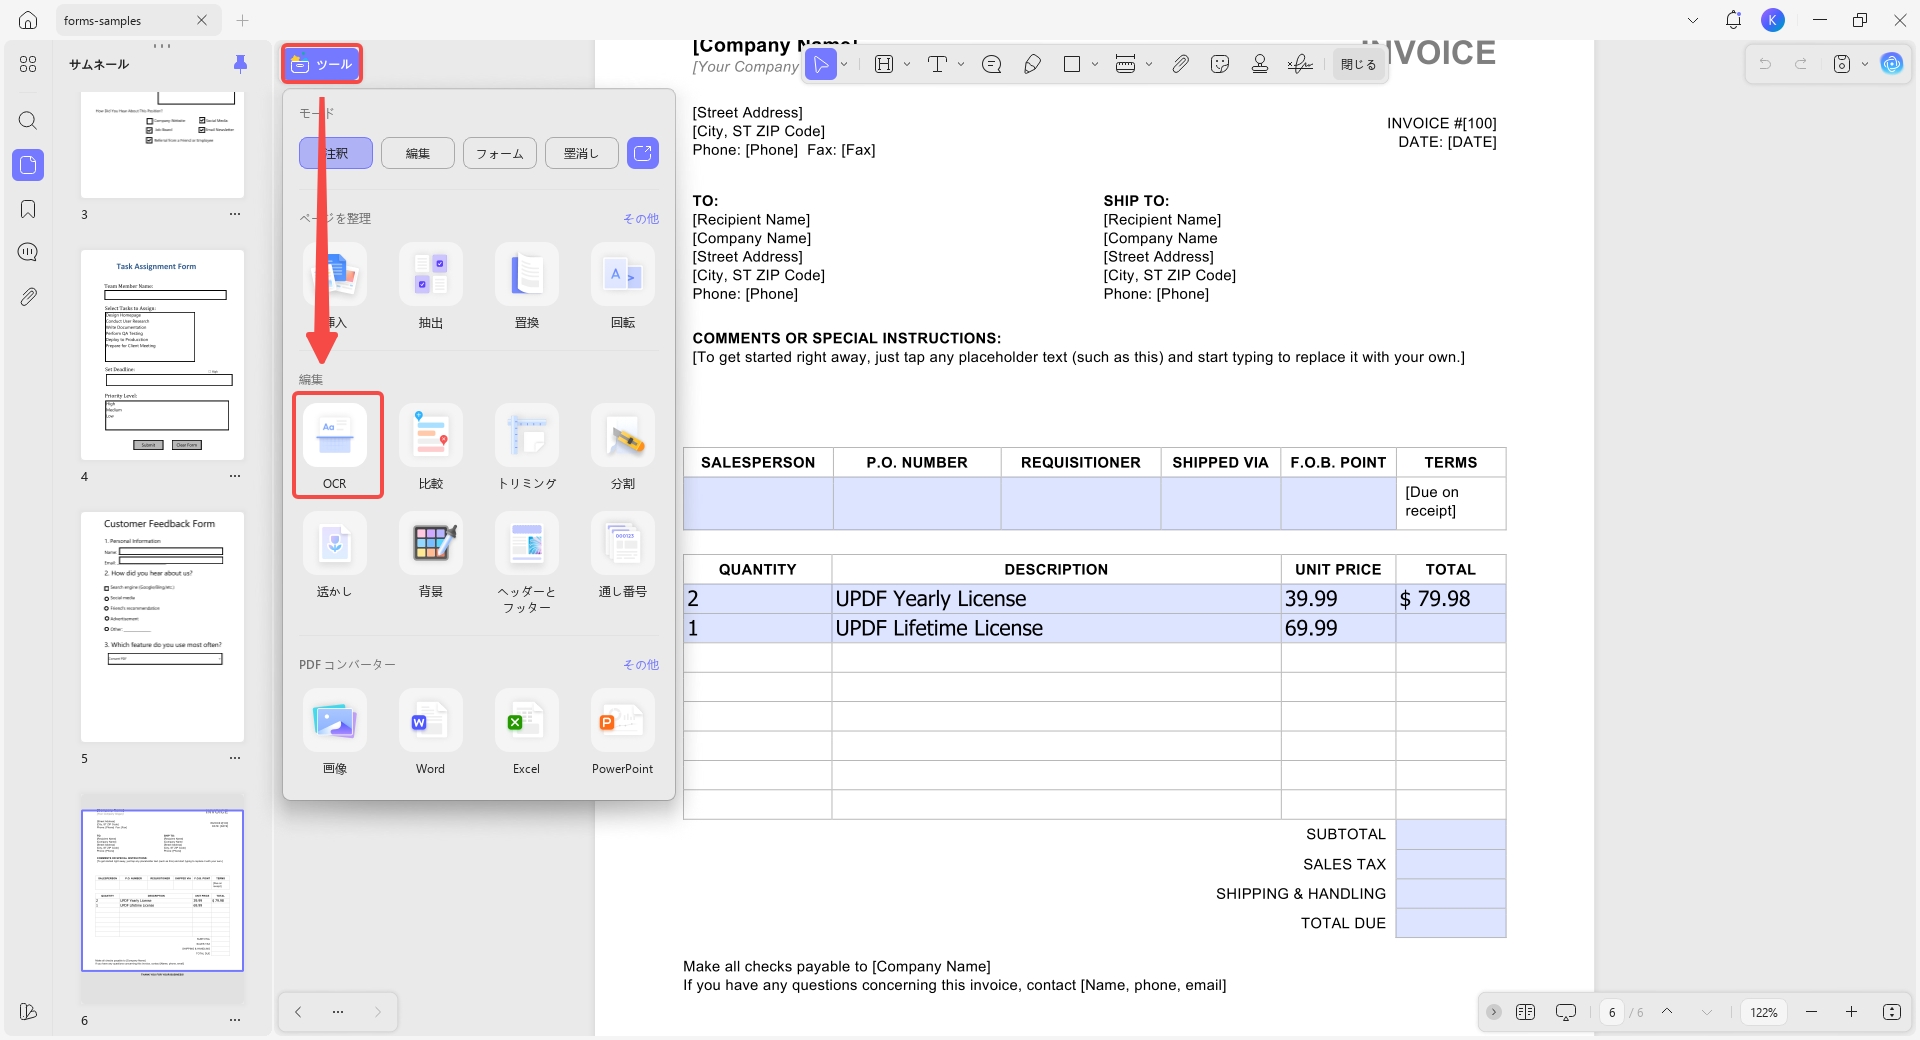Select the 抽出 extract pages tool
1920x1040 pixels.
tap(431, 285)
